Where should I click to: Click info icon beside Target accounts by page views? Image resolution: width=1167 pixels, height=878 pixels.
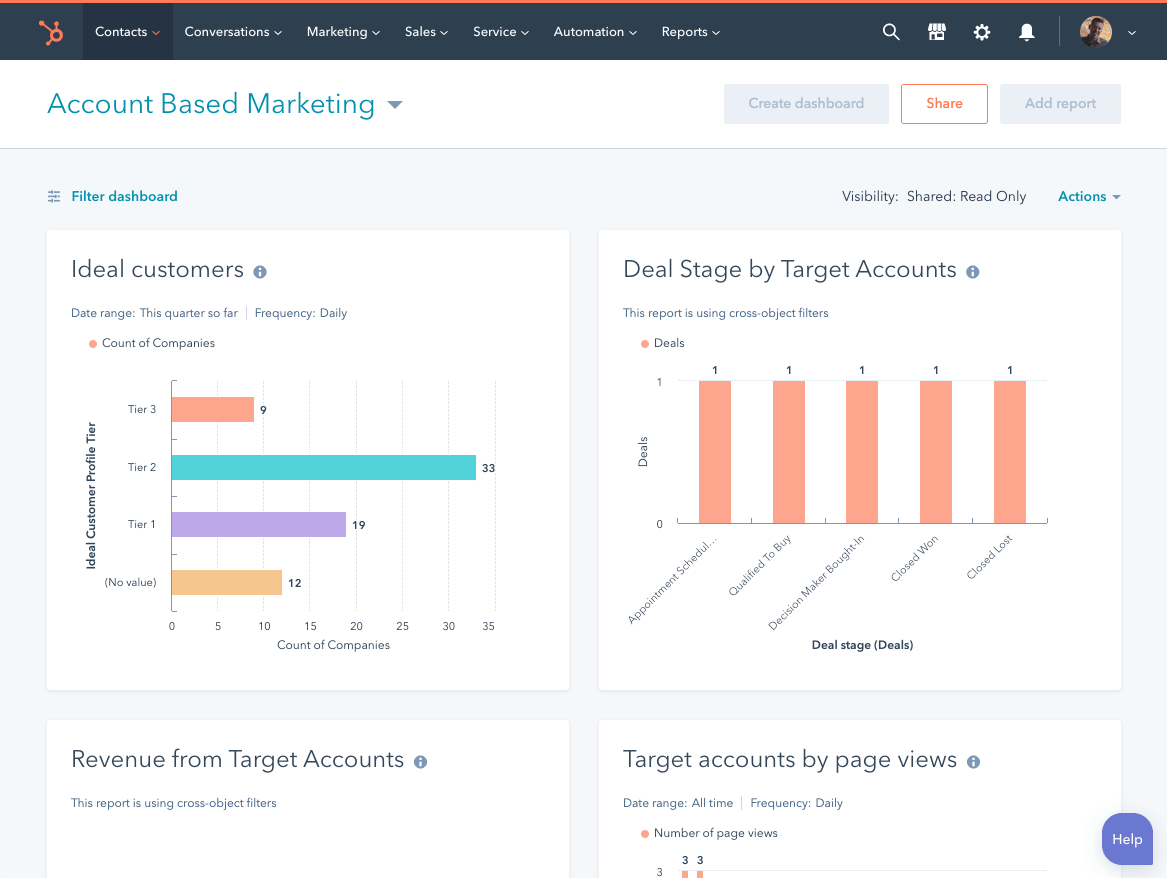[974, 761]
